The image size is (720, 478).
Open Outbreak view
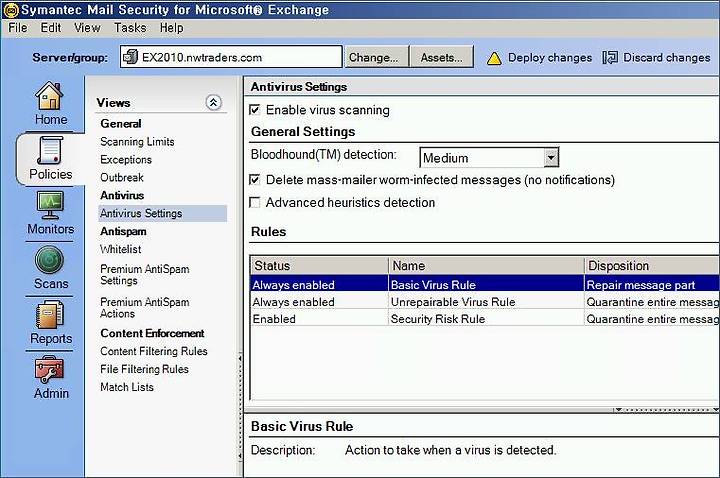[x=122, y=178]
